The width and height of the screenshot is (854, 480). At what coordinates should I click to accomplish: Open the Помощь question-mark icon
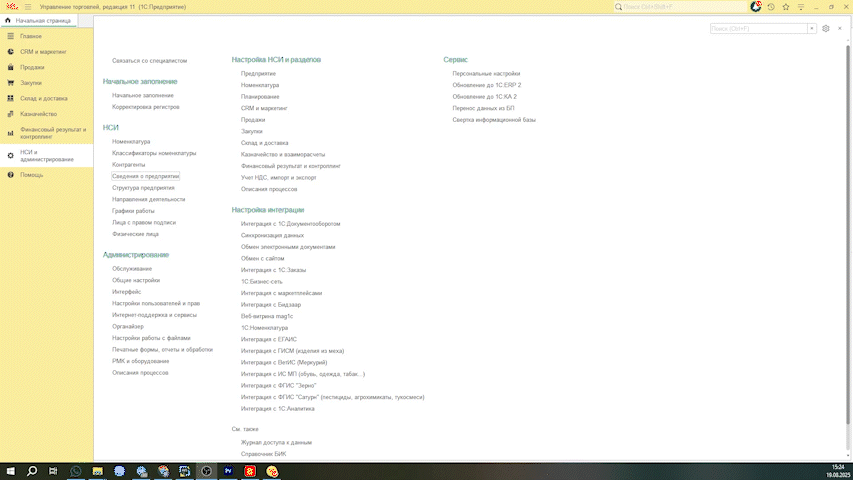click(10, 175)
